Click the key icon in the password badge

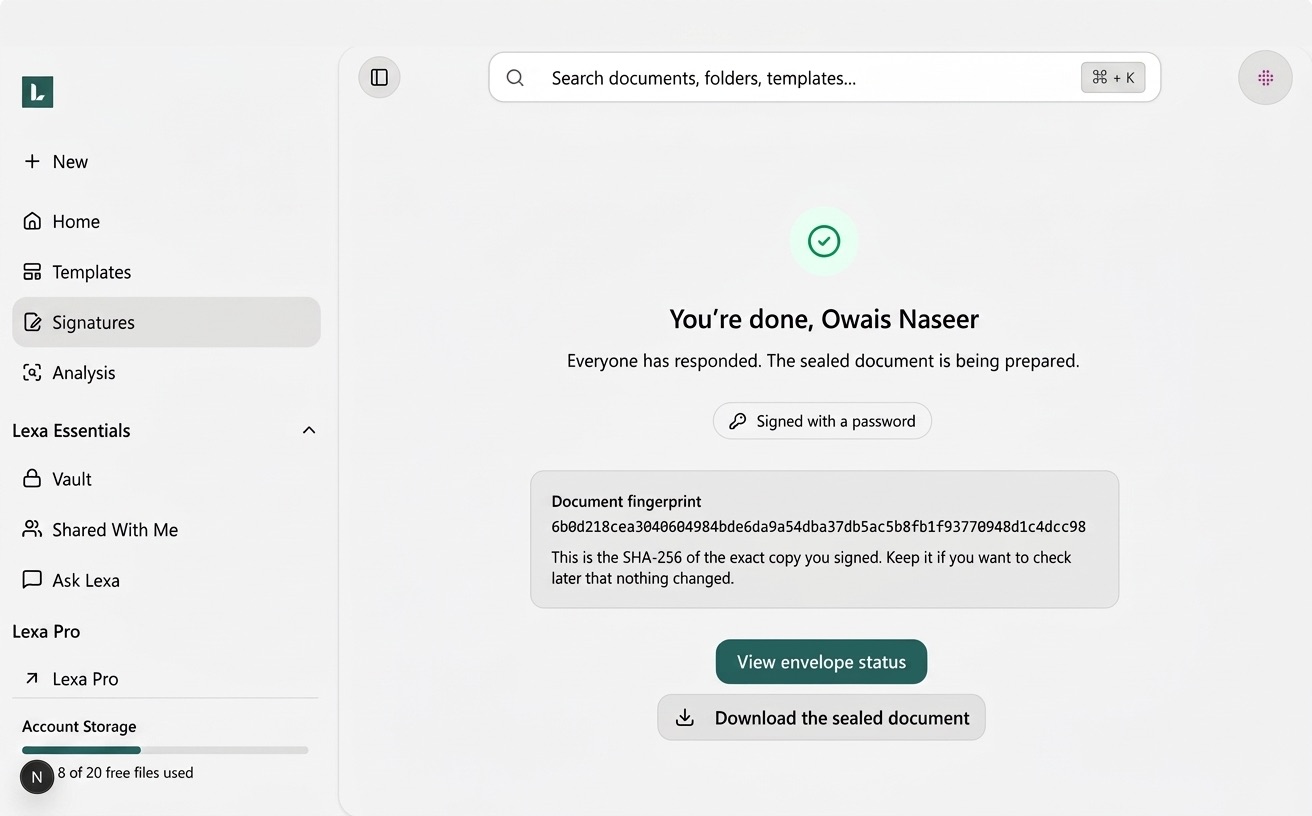pos(737,421)
